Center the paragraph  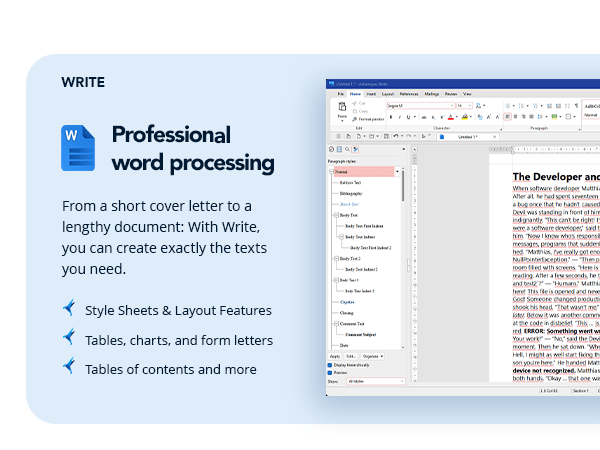pyautogui.click(x=515, y=117)
